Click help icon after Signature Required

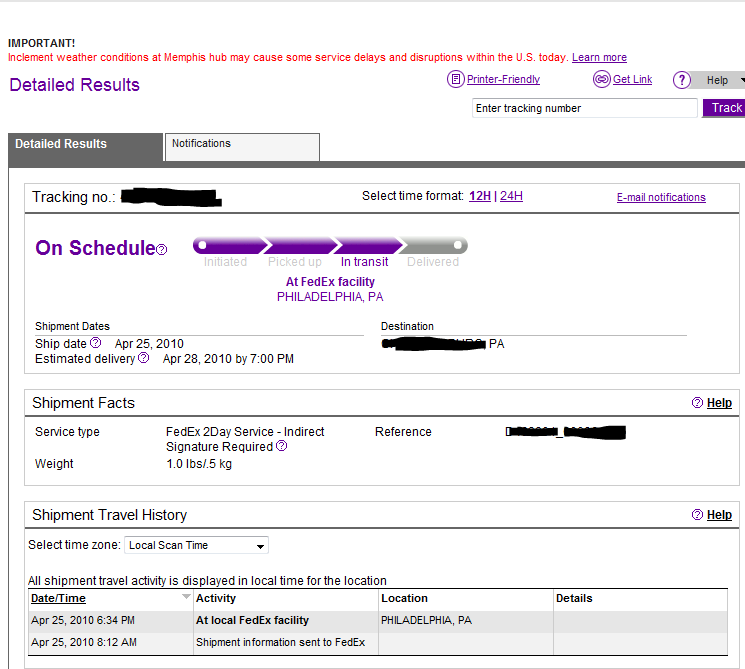pyautogui.click(x=281, y=446)
